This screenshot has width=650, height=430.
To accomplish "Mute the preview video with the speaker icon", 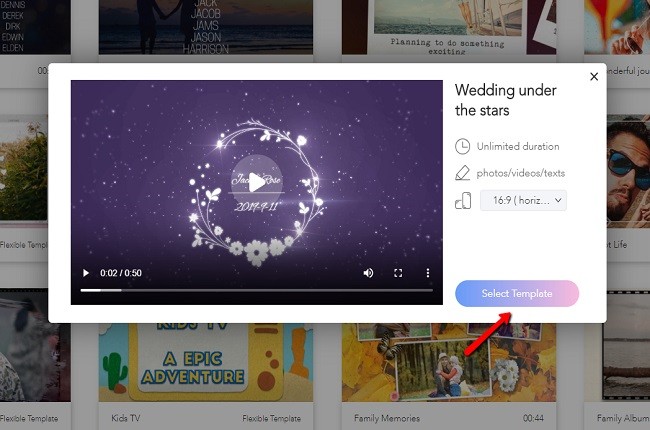I will tap(368, 273).
